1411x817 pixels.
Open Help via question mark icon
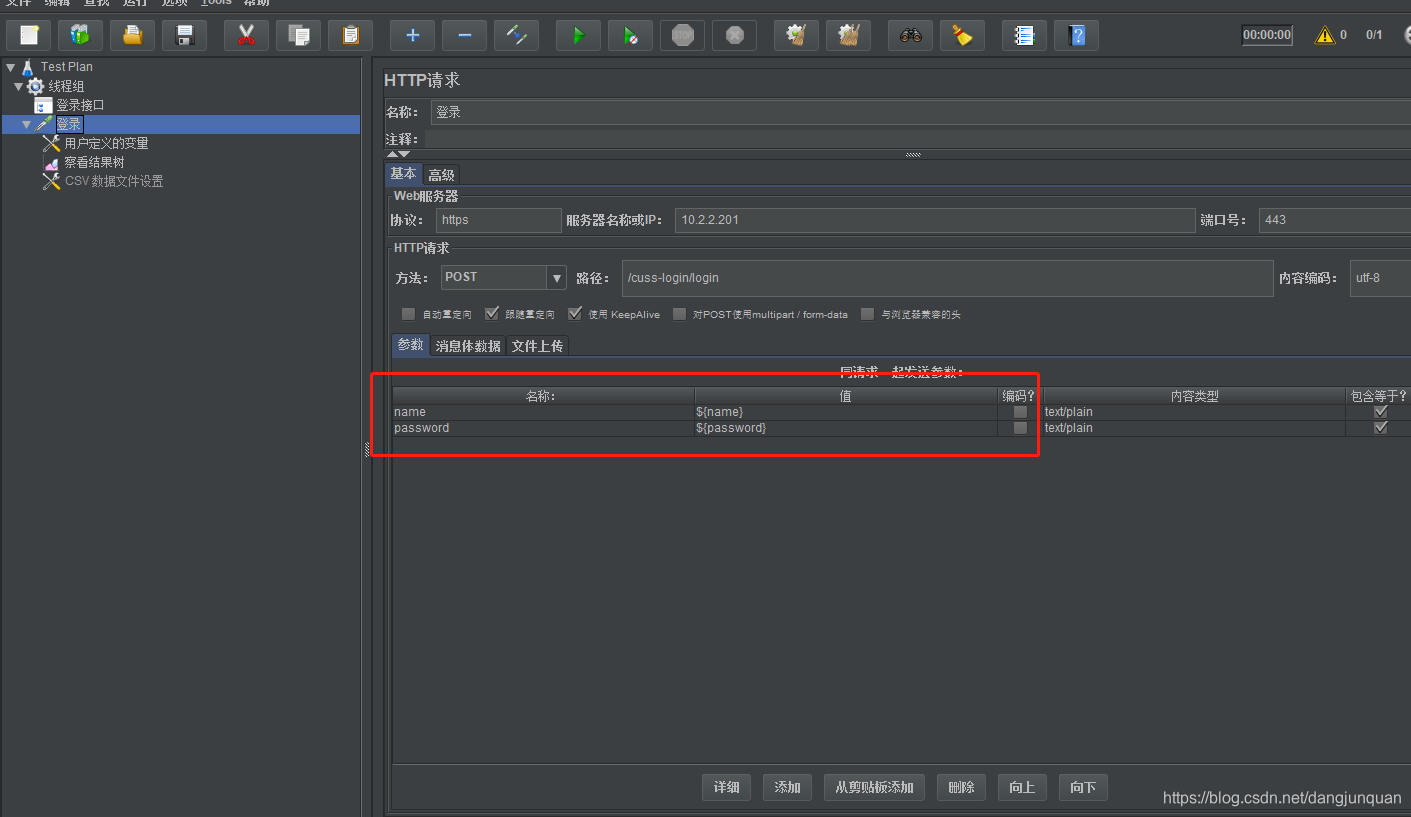pos(1076,35)
